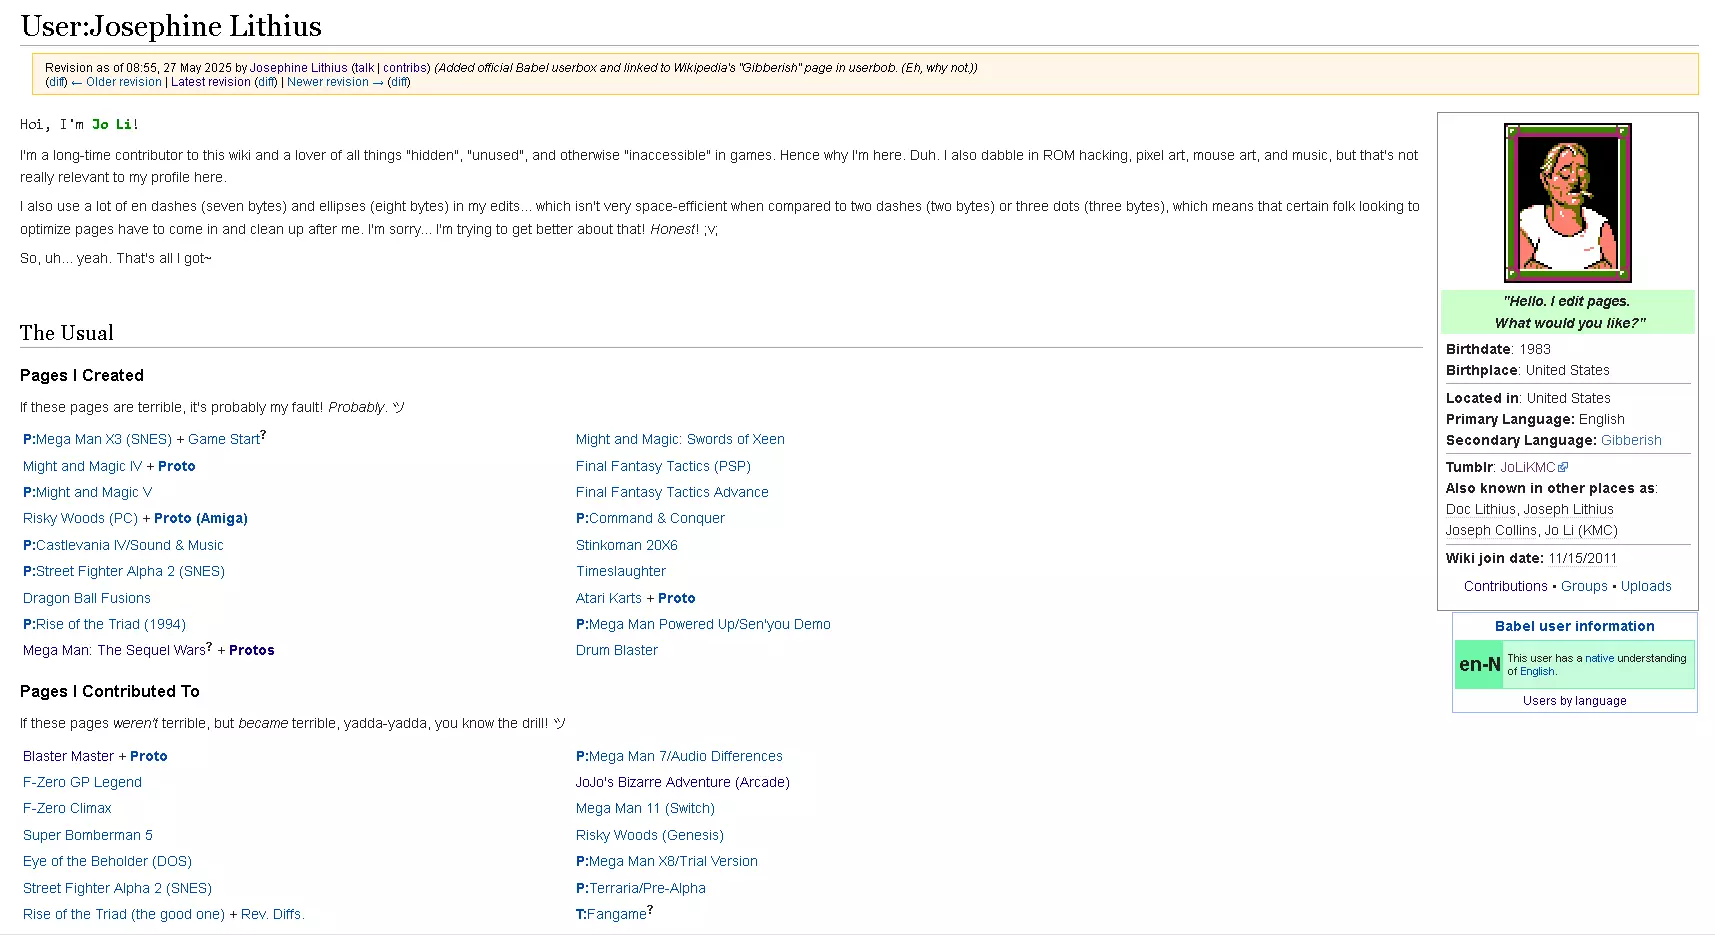Open the talk page link

(364, 68)
